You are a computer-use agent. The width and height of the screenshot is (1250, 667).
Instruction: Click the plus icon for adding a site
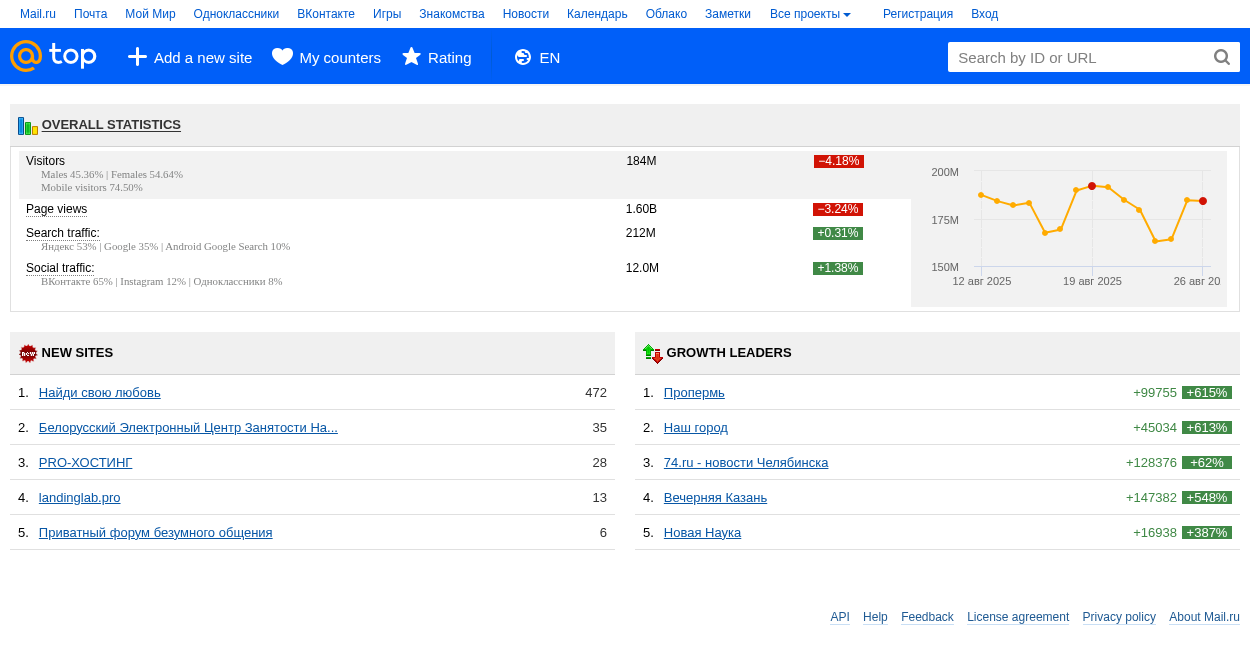pyautogui.click(x=137, y=57)
